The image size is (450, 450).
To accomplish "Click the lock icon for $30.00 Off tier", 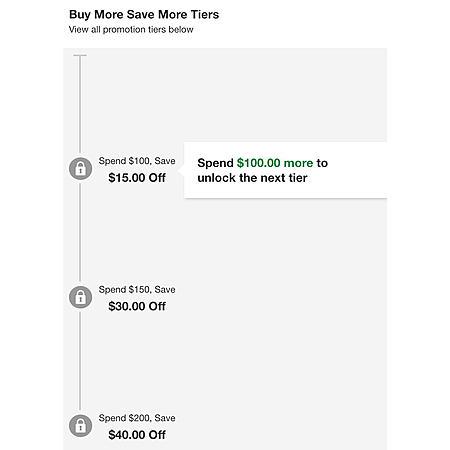I will [80, 297].
